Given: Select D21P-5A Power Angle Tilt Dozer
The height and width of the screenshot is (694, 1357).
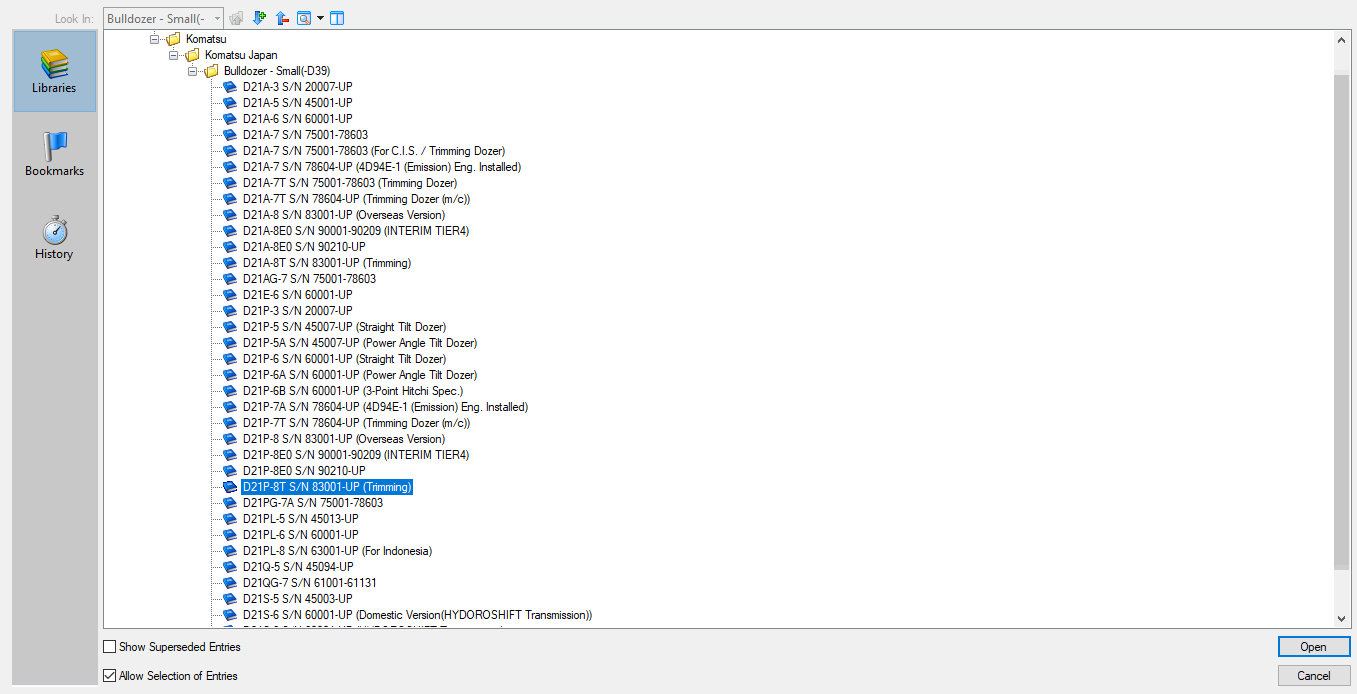Looking at the screenshot, I should click(x=359, y=343).
